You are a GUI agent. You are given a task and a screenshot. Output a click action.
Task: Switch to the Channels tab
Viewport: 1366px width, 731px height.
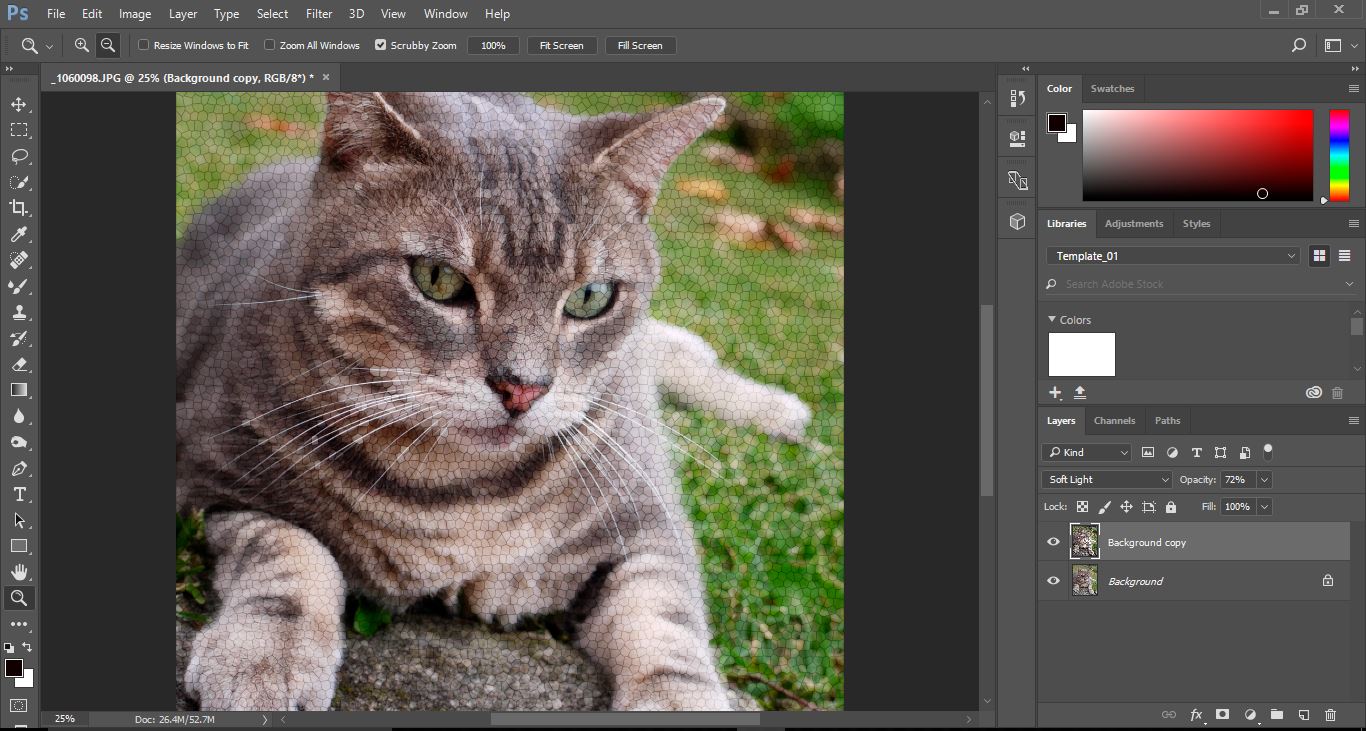pos(1114,421)
